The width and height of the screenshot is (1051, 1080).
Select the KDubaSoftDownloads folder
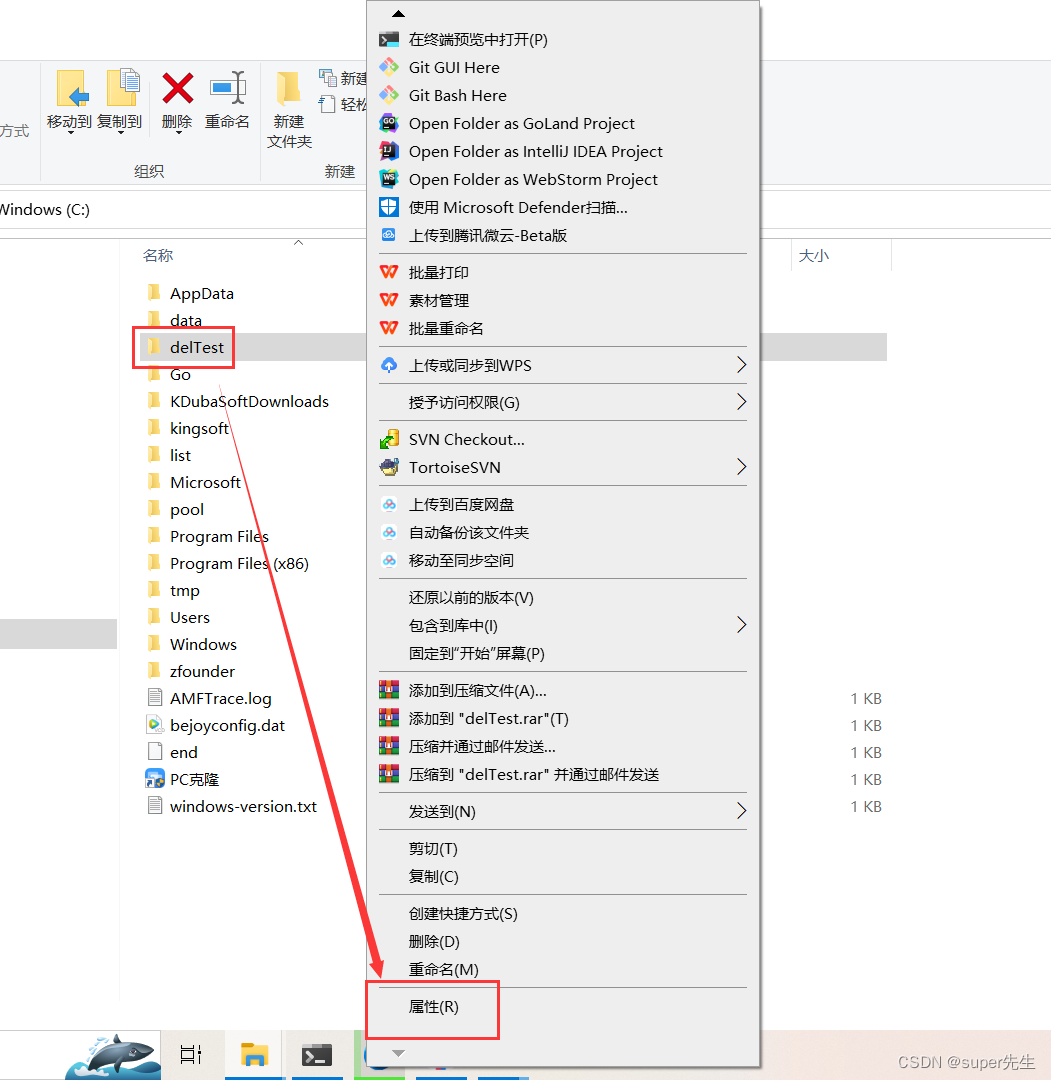point(249,401)
